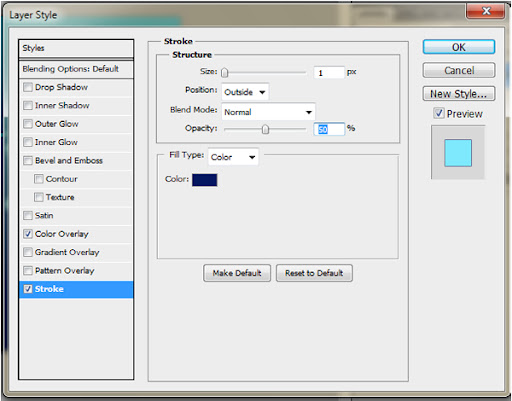Uncheck the Color Overlay checkbox
512x401 pixels.
tap(28, 234)
